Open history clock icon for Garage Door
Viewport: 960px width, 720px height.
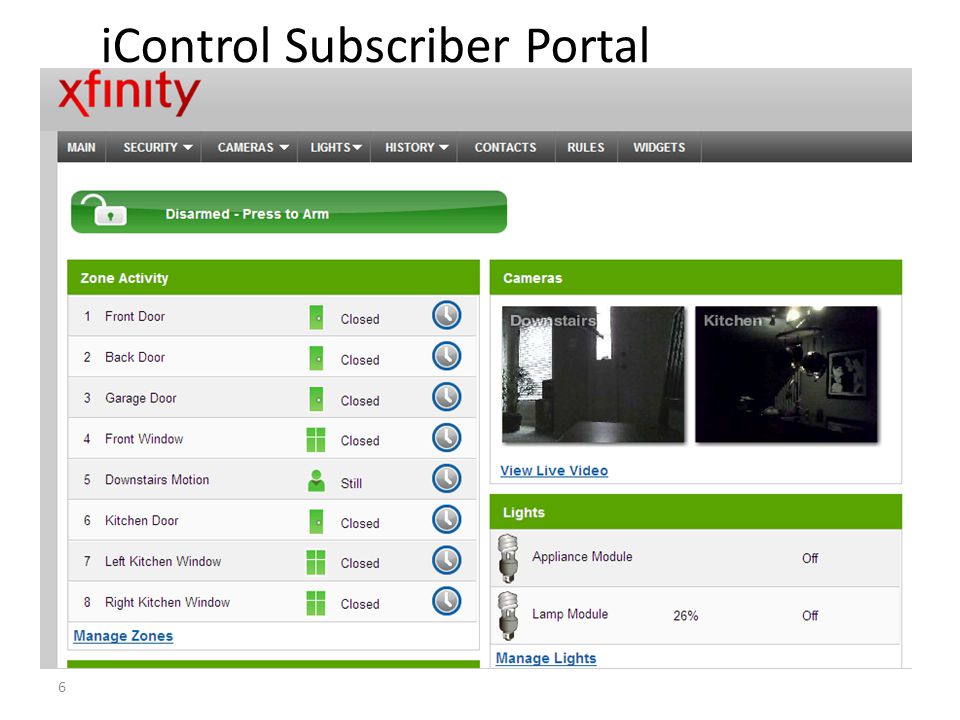446,397
